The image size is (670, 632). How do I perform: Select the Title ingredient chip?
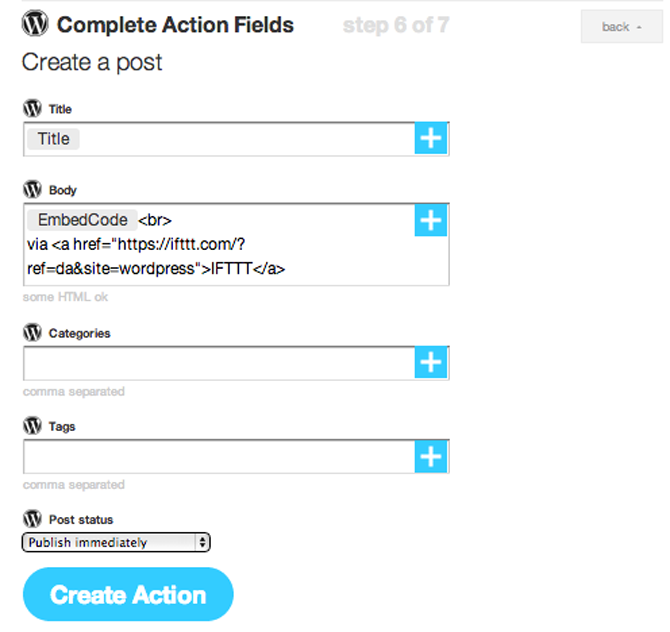pos(53,139)
